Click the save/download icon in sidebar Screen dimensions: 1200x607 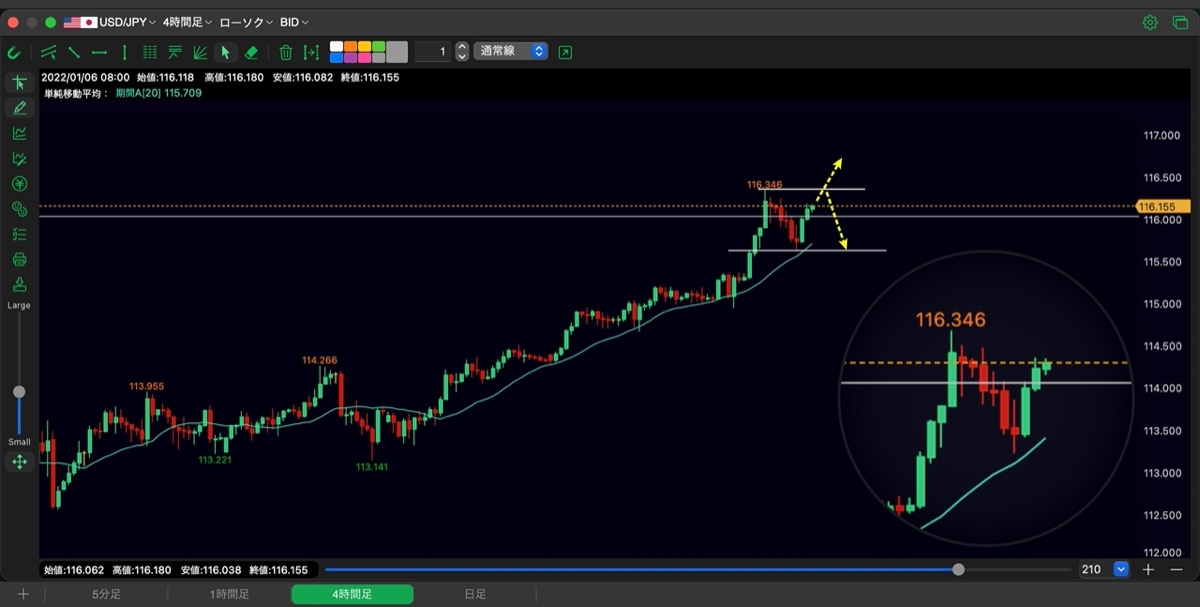pos(19,285)
